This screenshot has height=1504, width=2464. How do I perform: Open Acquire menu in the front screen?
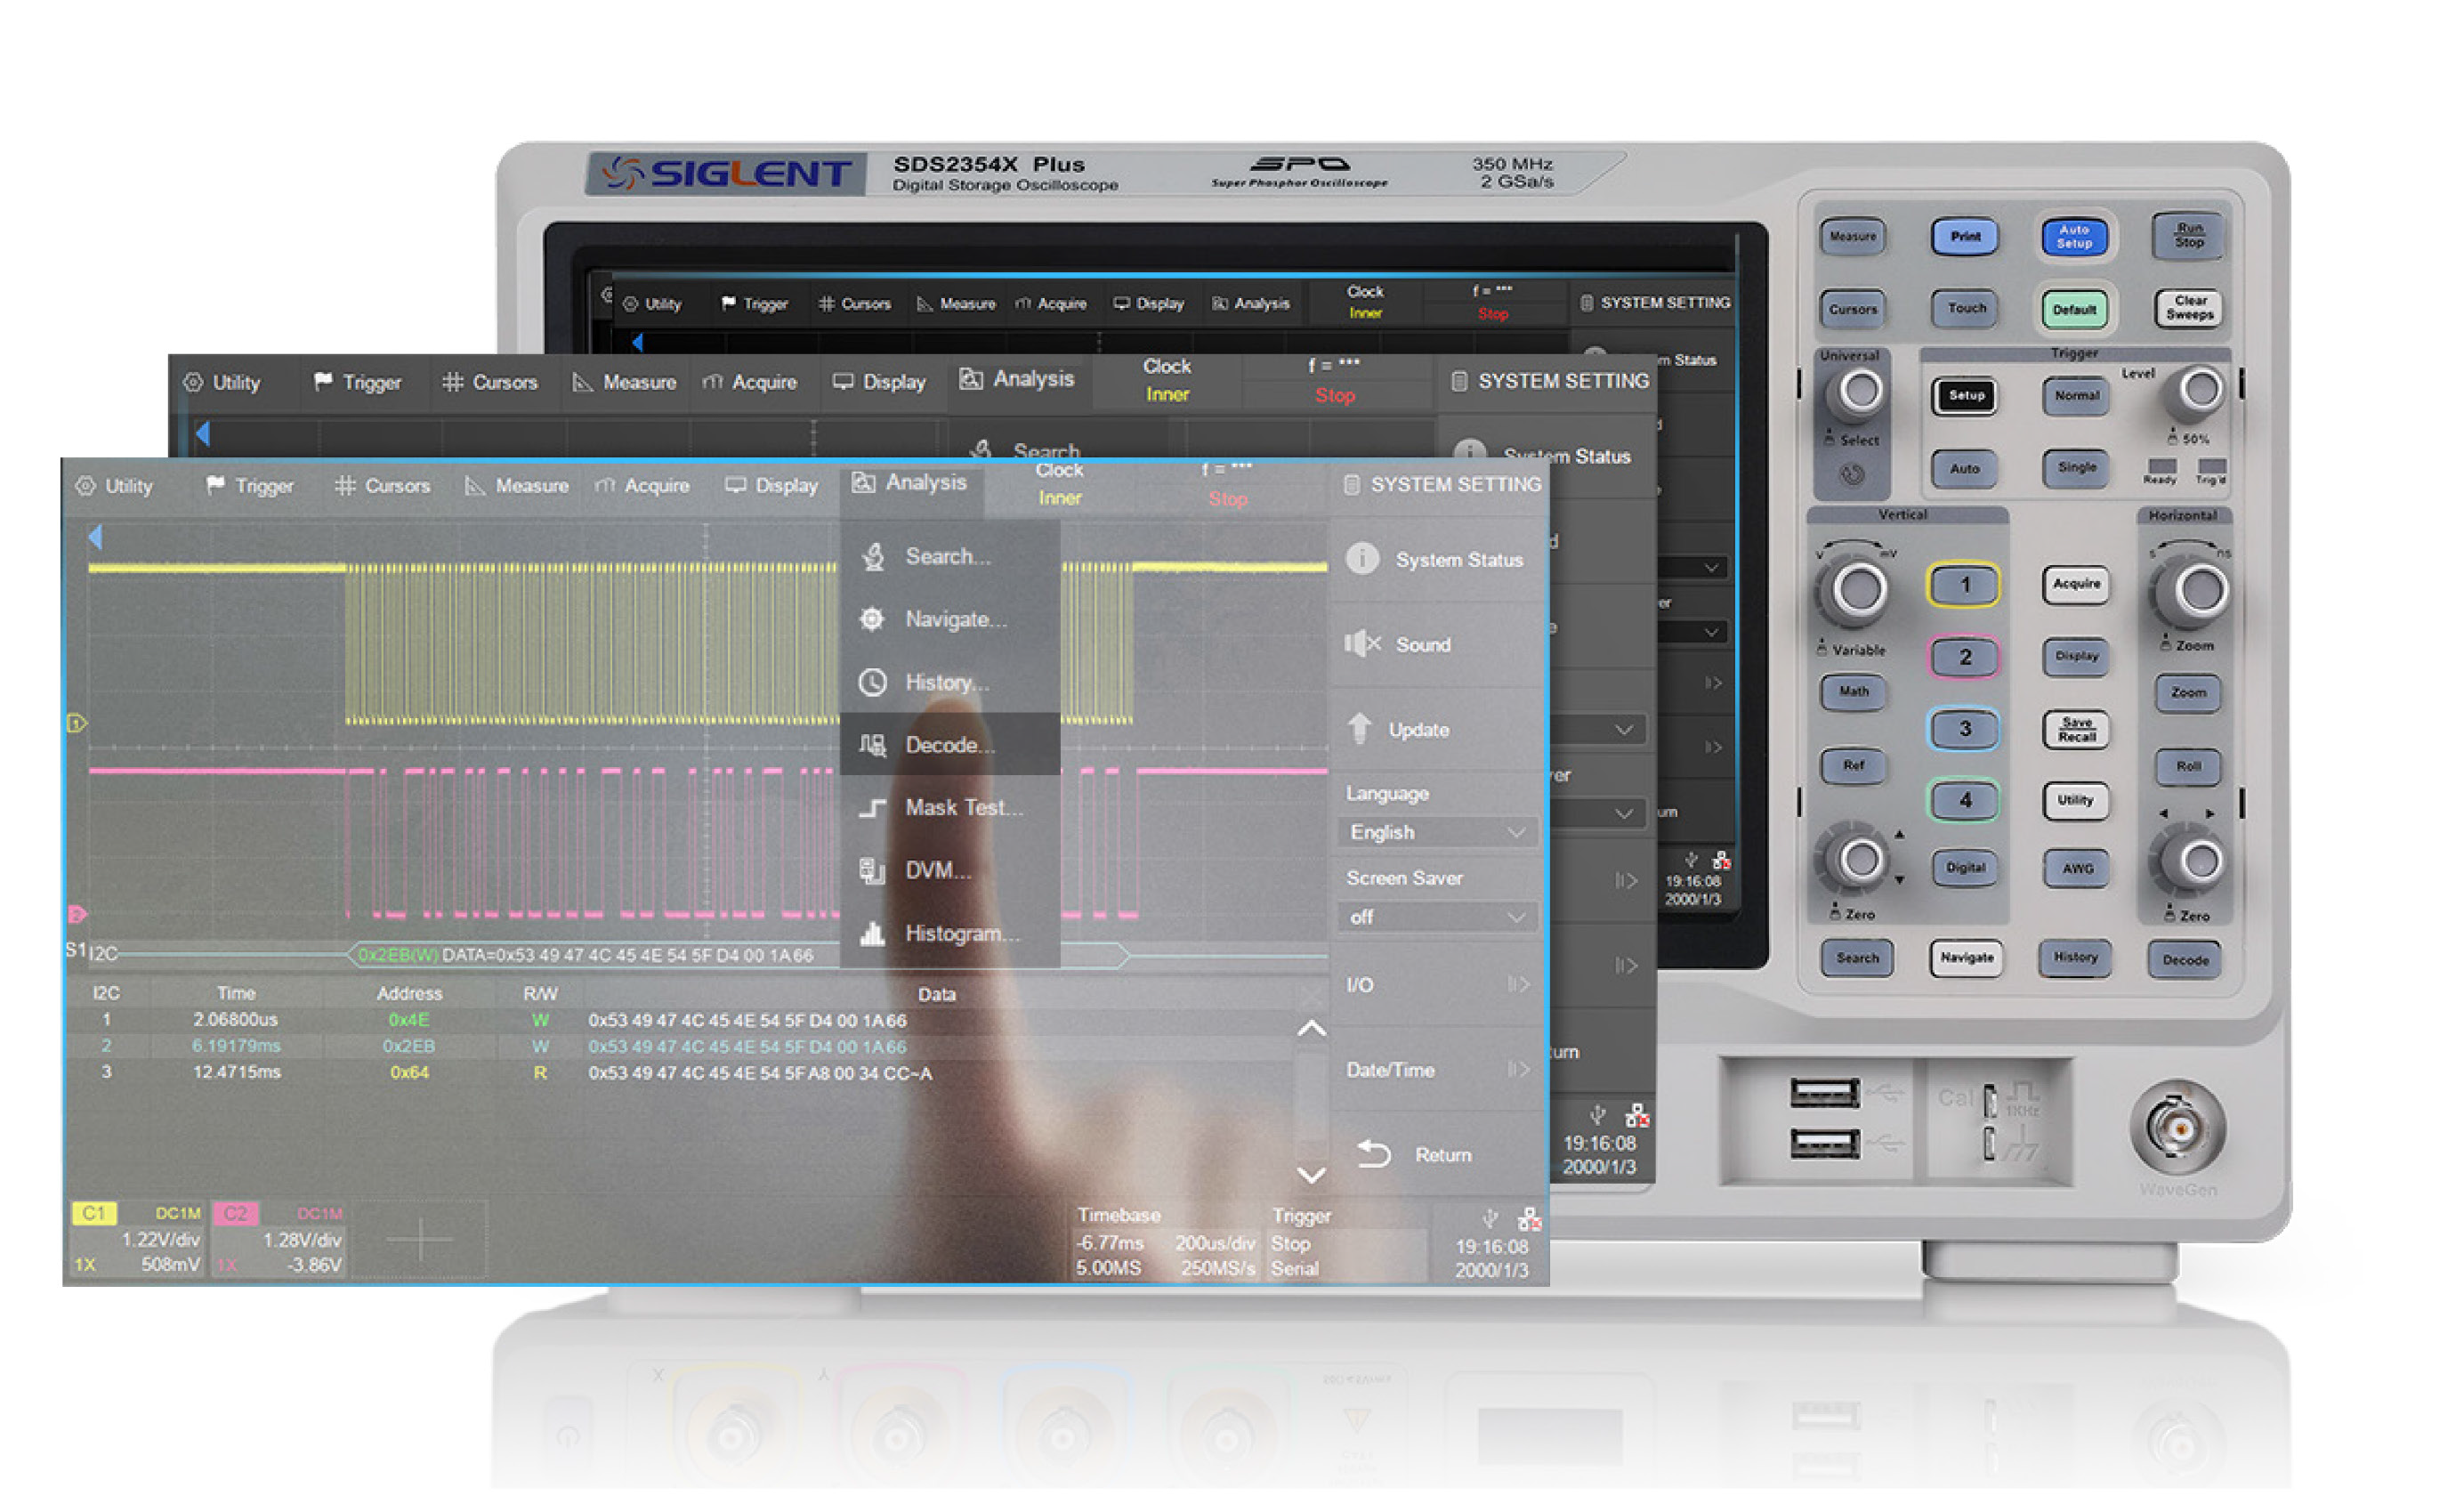tap(643, 486)
